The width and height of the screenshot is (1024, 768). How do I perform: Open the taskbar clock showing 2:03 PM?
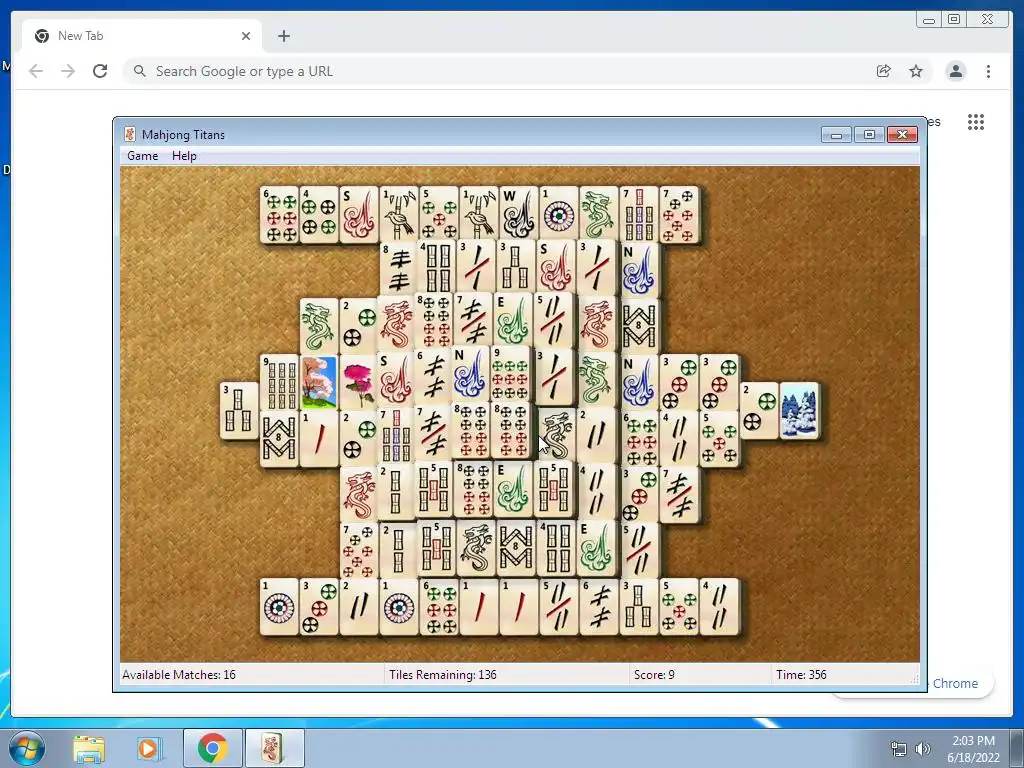(973, 749)
